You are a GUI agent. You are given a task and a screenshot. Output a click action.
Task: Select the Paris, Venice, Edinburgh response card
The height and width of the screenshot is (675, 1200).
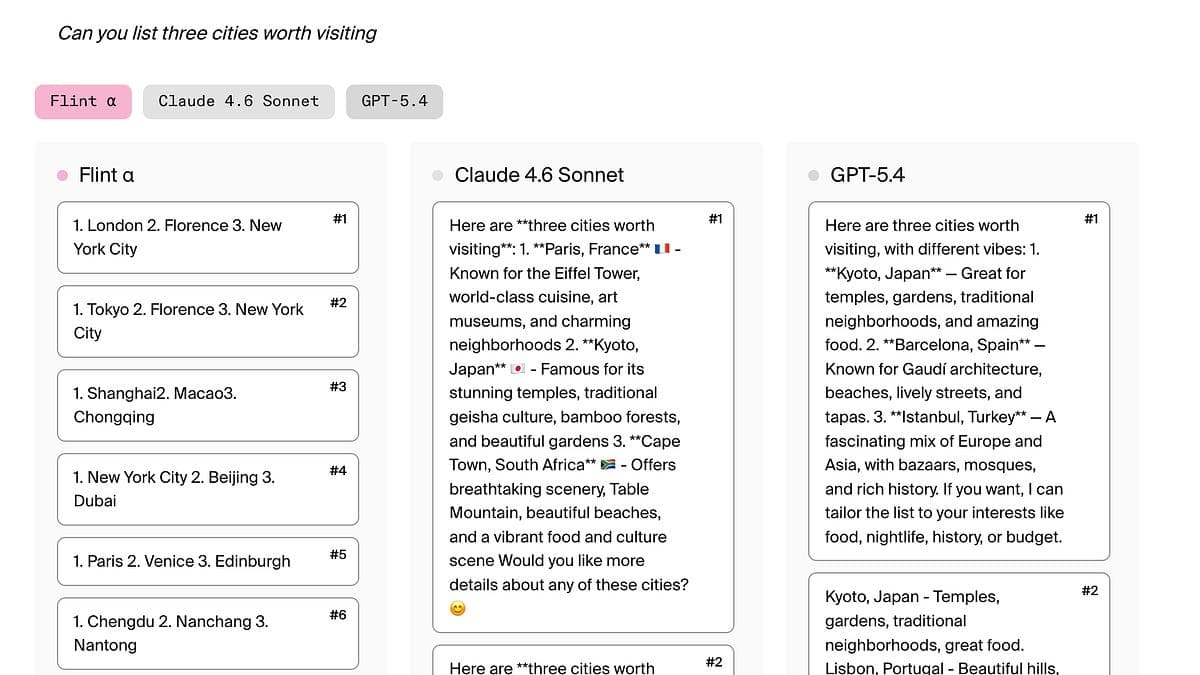(208, 561)
